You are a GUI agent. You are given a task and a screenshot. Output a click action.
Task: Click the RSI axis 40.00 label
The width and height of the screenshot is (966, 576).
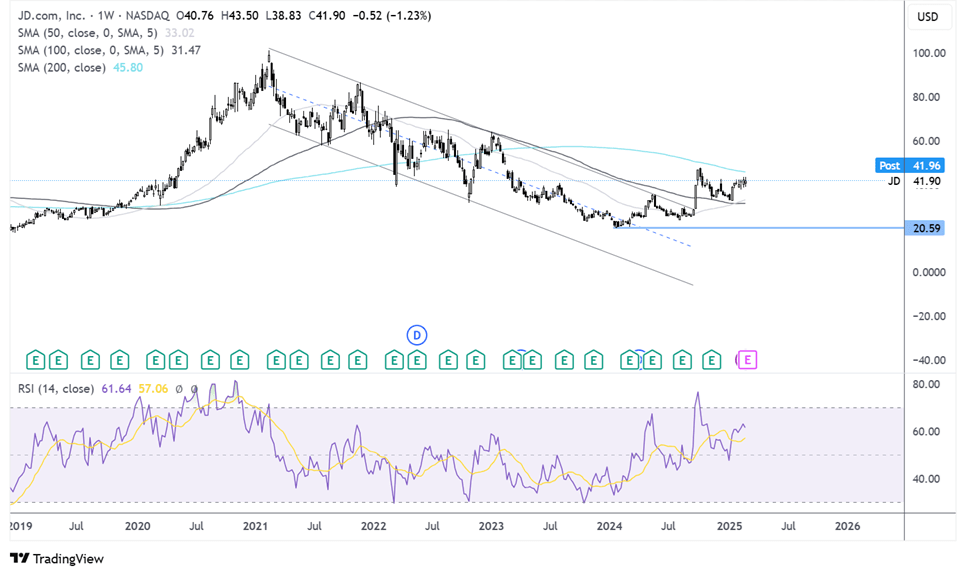pos(926,479)
